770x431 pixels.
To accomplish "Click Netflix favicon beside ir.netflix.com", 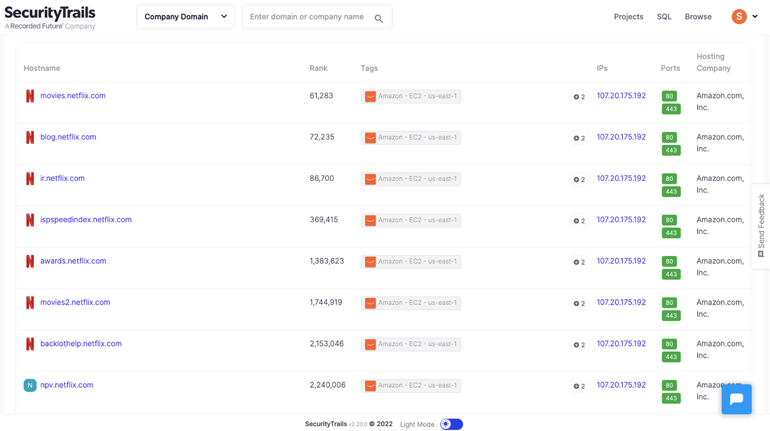I will (30, 179).
